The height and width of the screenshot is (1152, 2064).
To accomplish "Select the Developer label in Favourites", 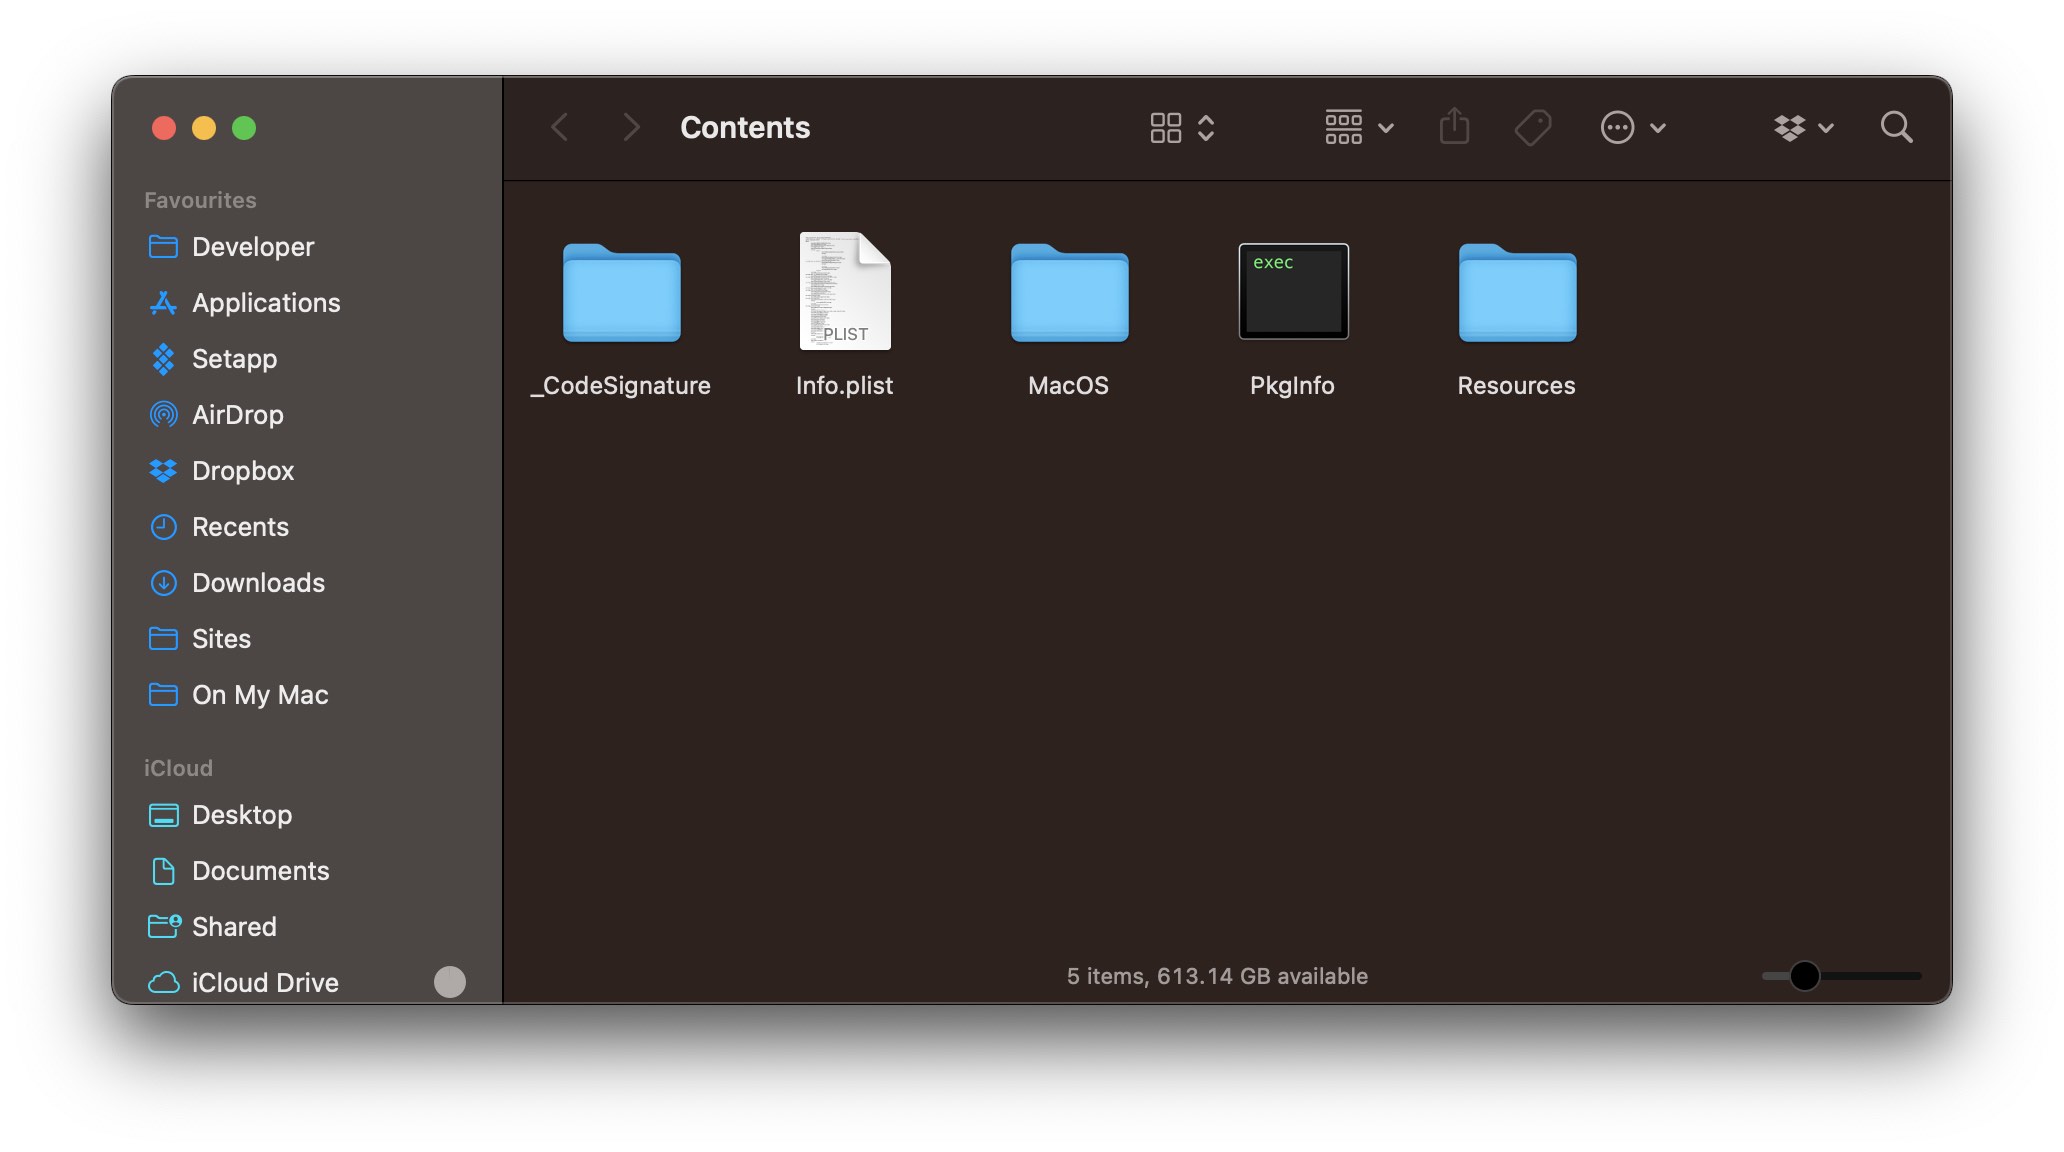I will click(253, 246).
